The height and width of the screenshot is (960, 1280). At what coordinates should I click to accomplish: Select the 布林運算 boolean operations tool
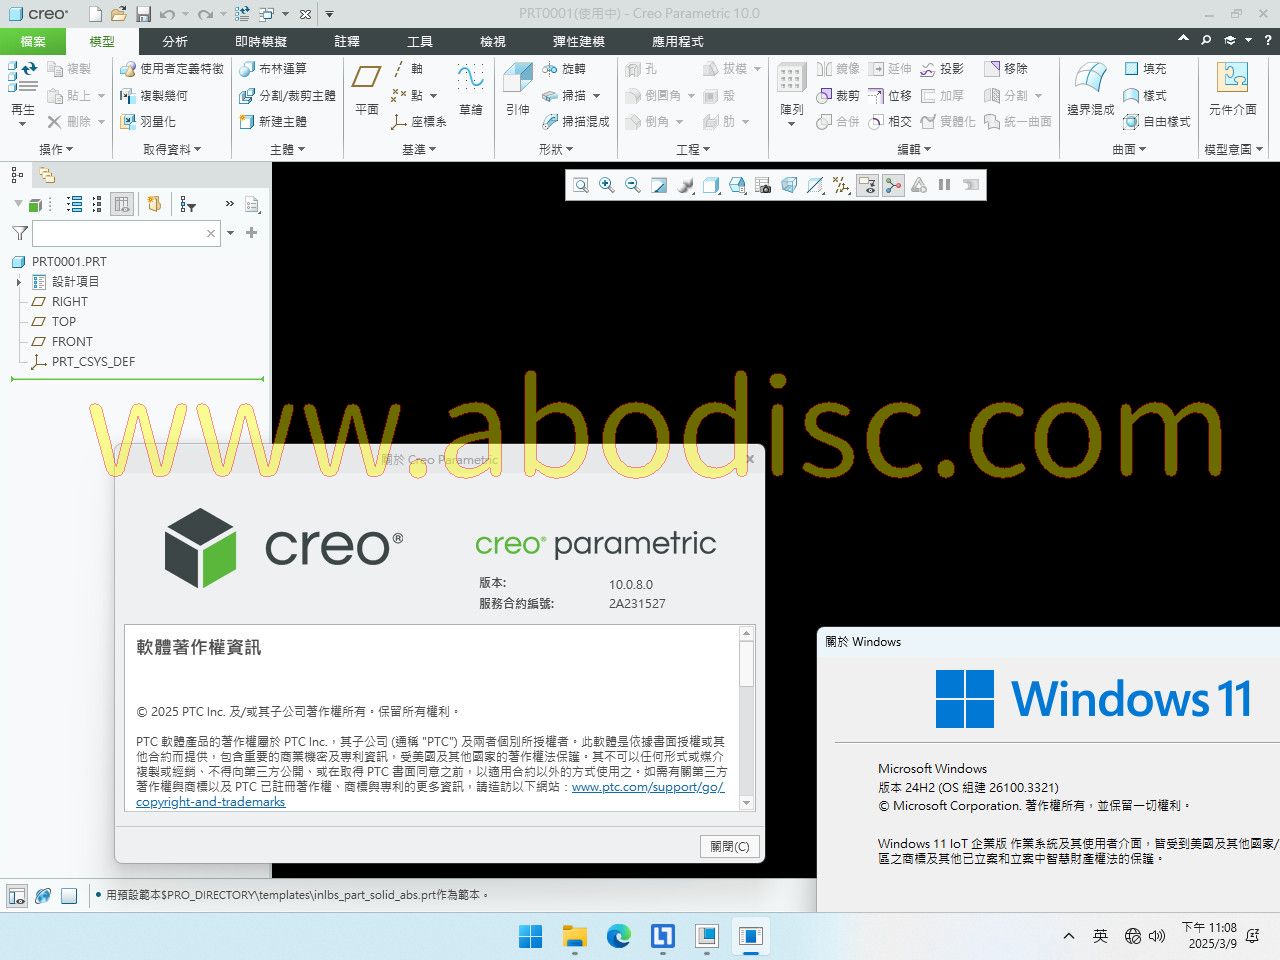tap(273, 69)
